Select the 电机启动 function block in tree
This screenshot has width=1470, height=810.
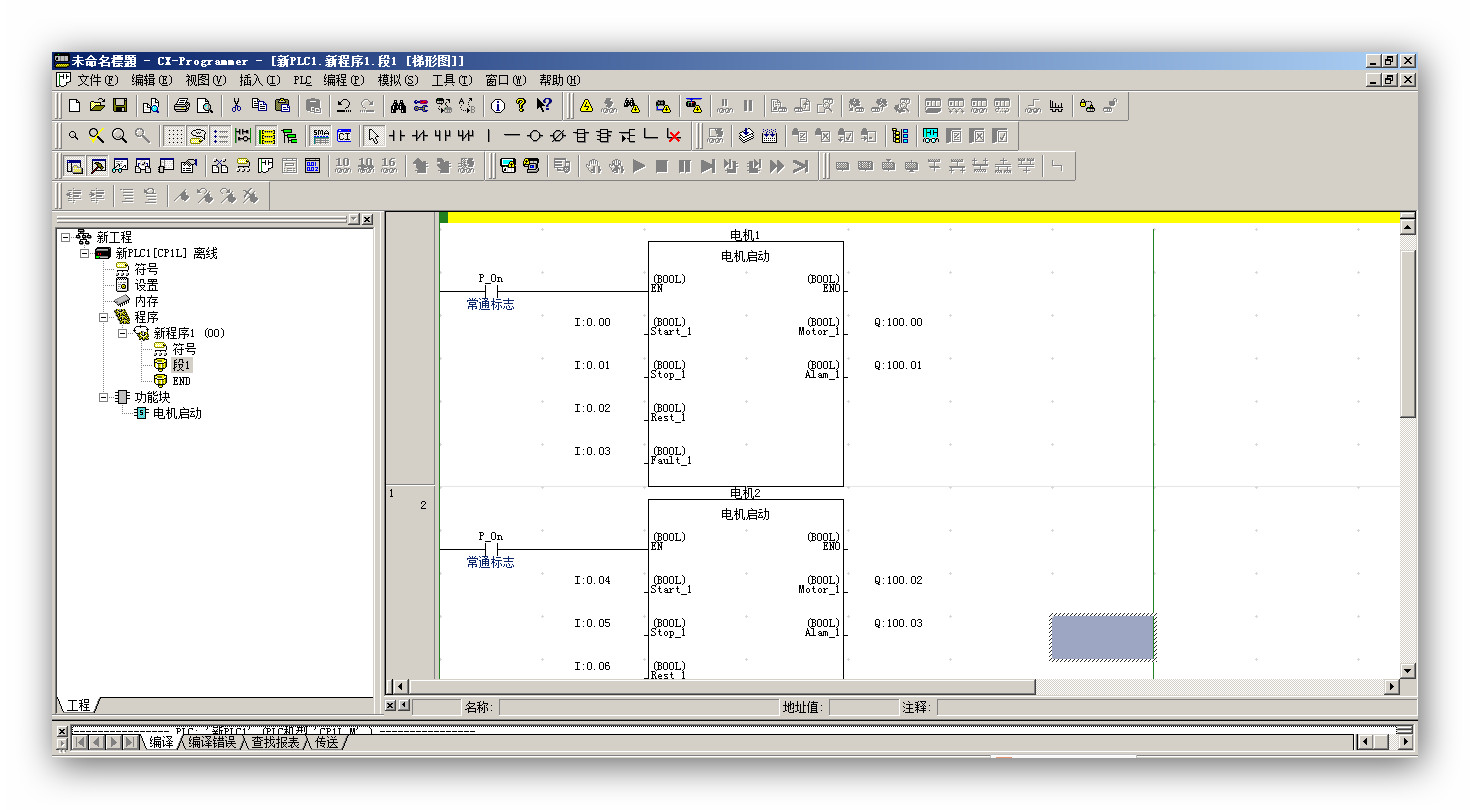coord(177,413)
